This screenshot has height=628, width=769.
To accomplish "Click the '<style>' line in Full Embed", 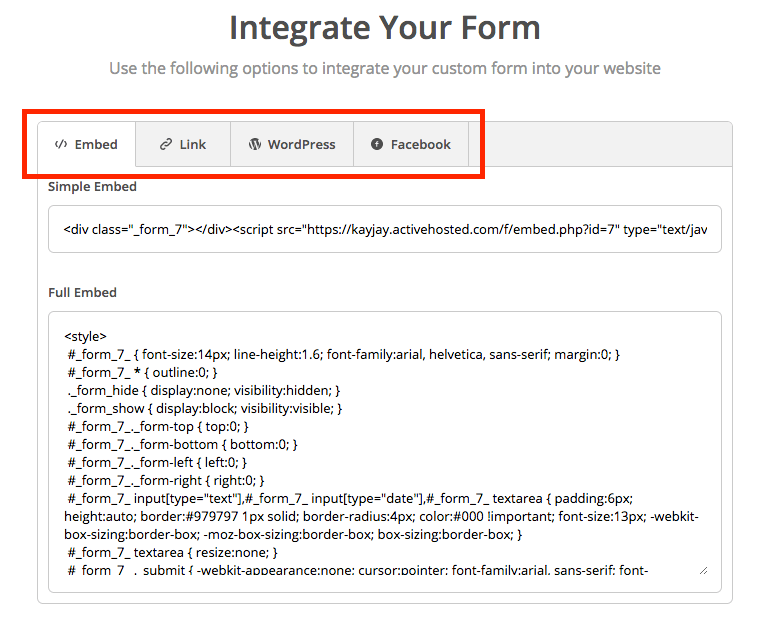I will pyautogui.click(x=85, y=337).
